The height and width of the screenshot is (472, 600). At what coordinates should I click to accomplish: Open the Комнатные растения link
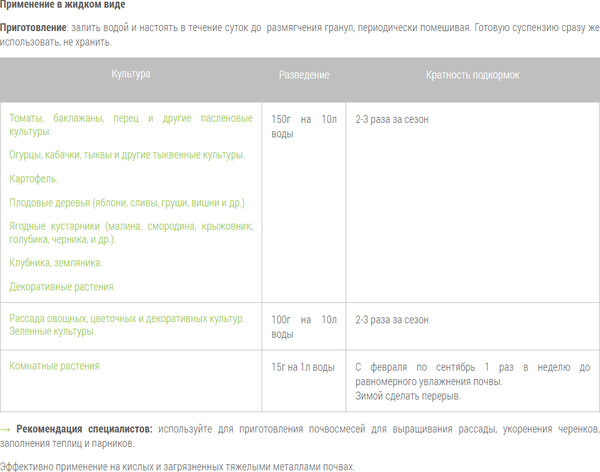click(54, 366)
